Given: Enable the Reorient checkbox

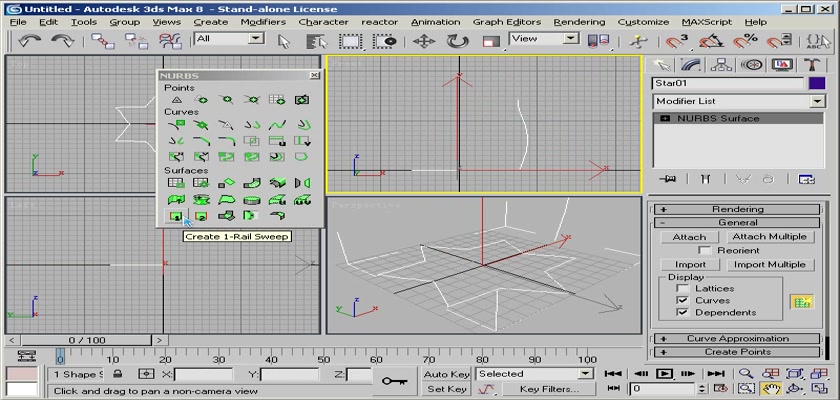Looking at the screenshot, I should click(705, 251).
